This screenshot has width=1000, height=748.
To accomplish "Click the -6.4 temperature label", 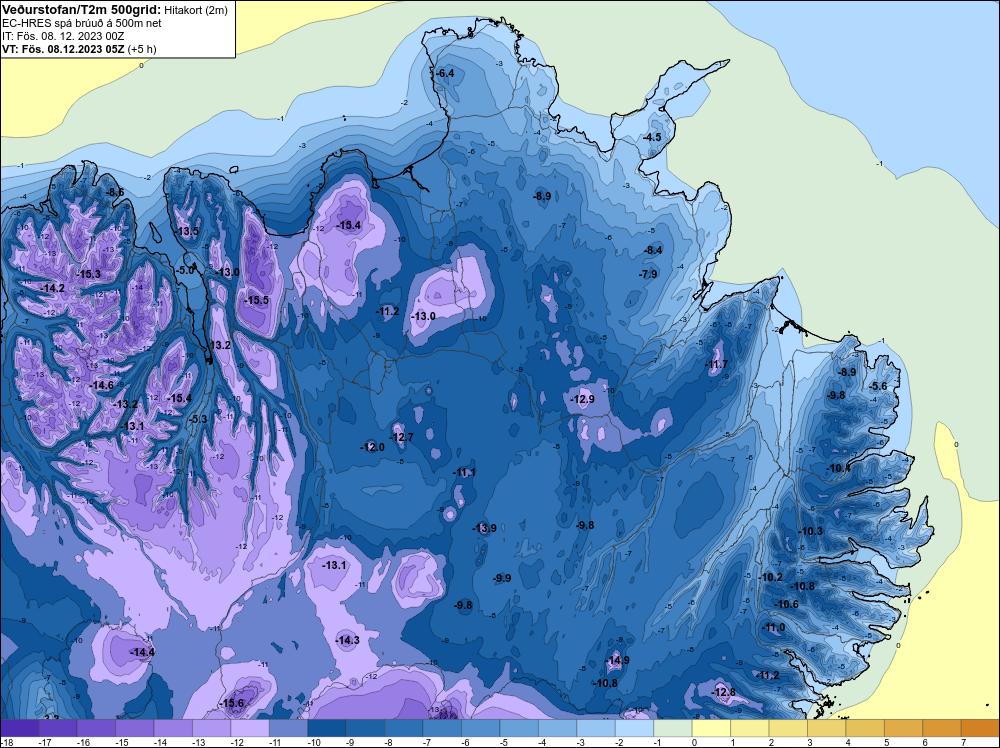I will click(445, 73).
